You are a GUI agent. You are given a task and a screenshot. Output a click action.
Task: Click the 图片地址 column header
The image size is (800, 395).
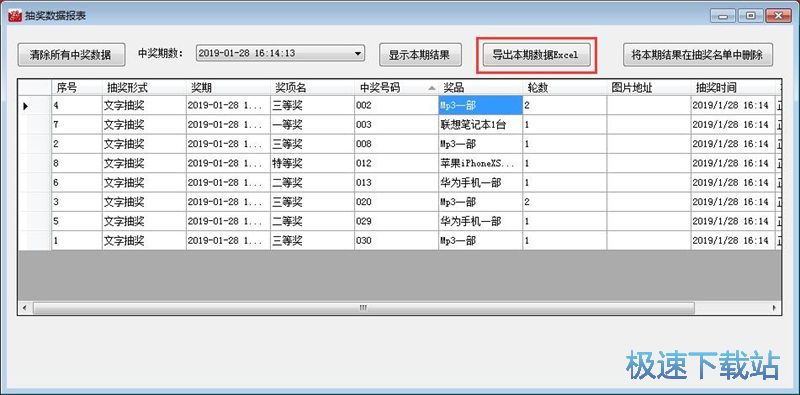[649, 87]
